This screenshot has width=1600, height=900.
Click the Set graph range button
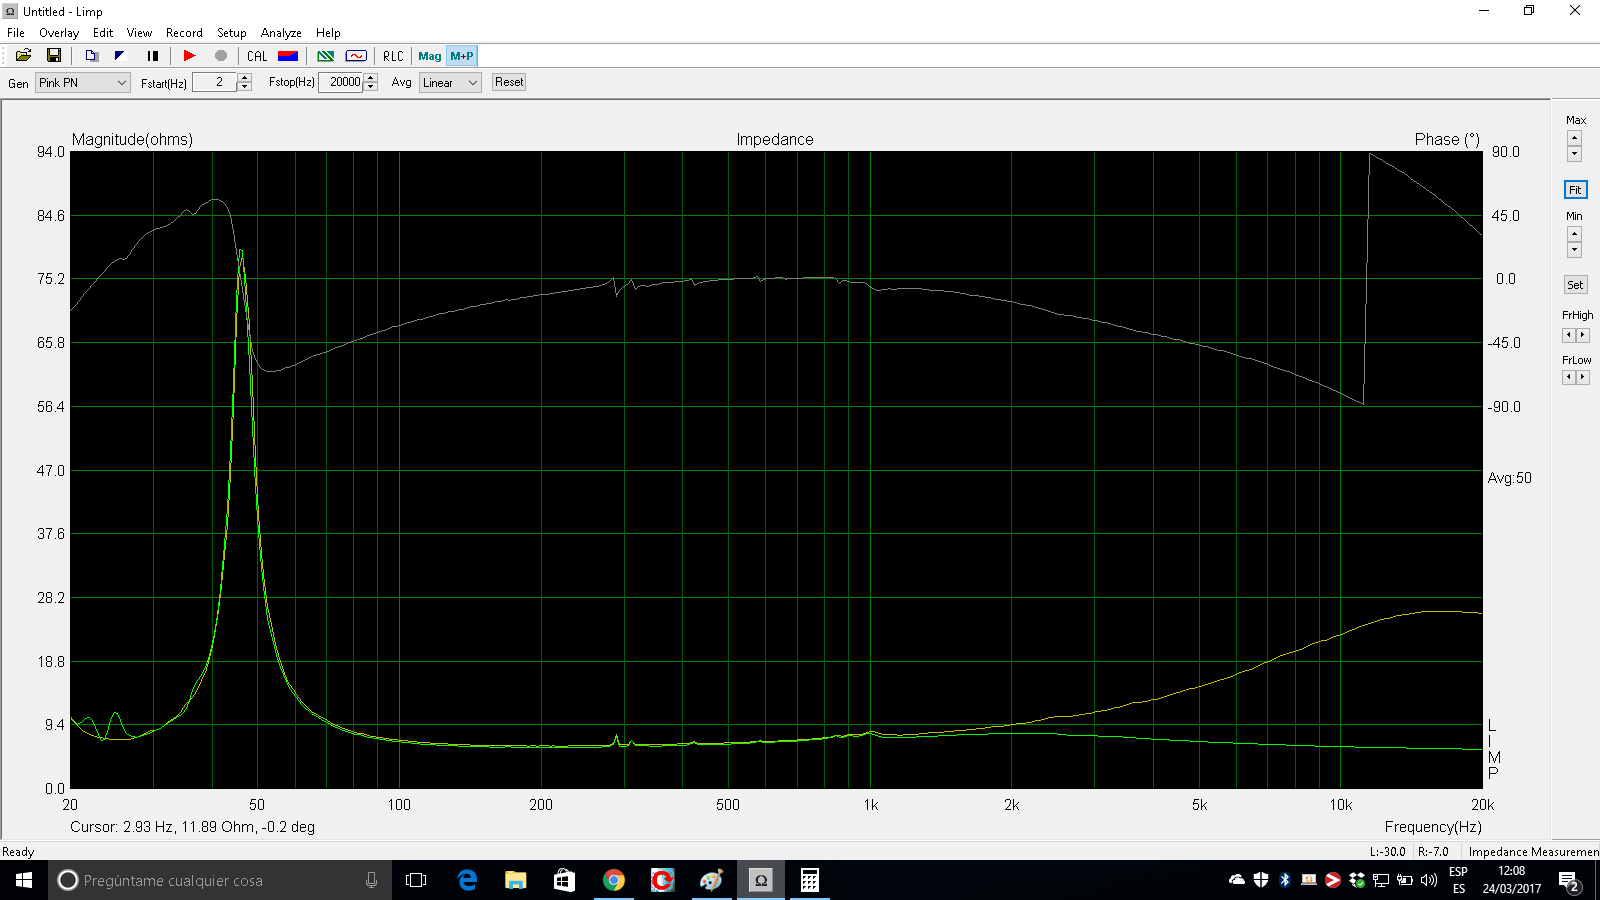tap(1575, 285)
